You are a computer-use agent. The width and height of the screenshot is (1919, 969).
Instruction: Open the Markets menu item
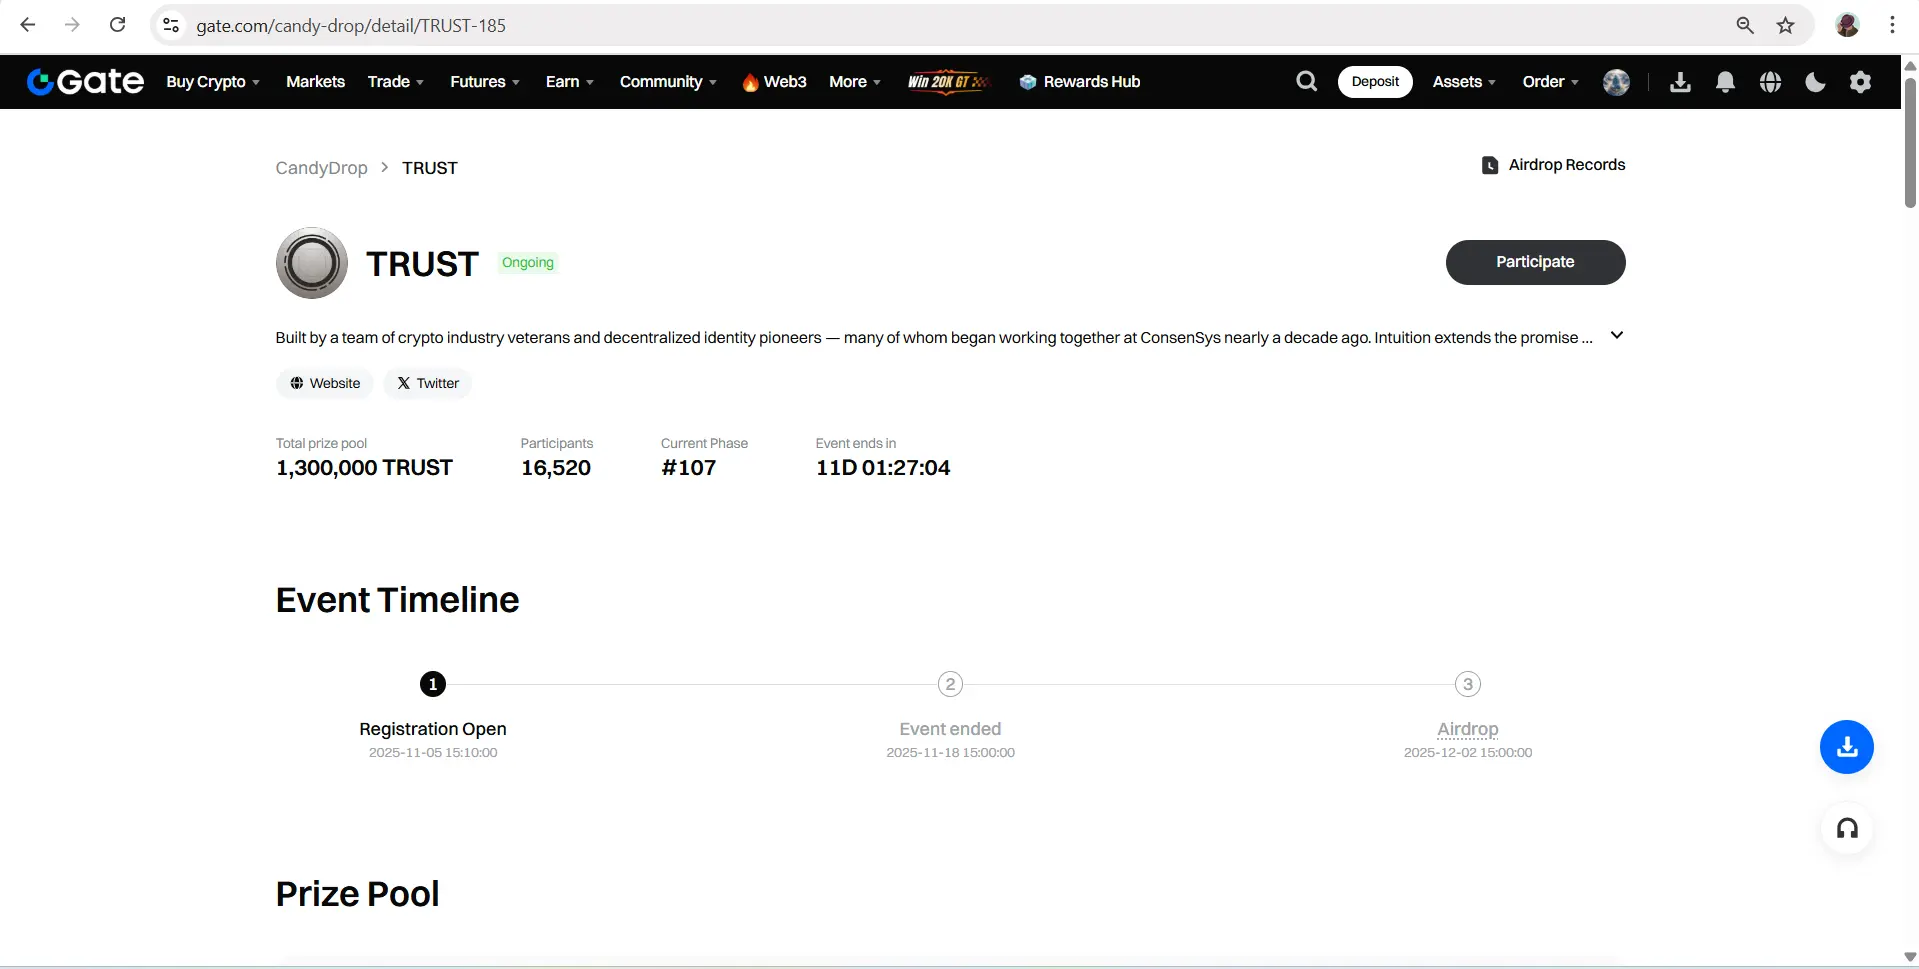tap(315, 82)
